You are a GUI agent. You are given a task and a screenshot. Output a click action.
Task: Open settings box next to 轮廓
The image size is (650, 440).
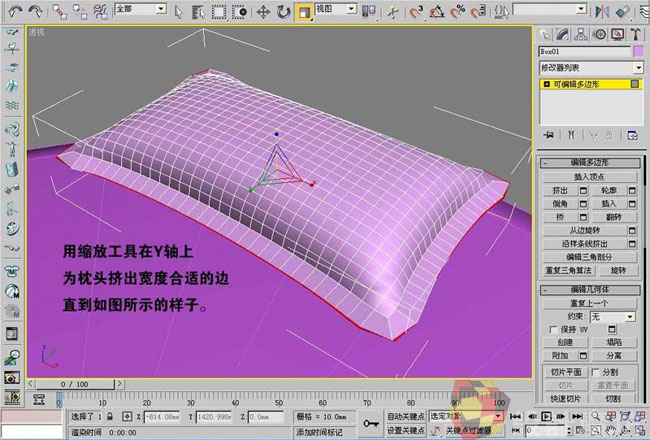click(632, 191)
